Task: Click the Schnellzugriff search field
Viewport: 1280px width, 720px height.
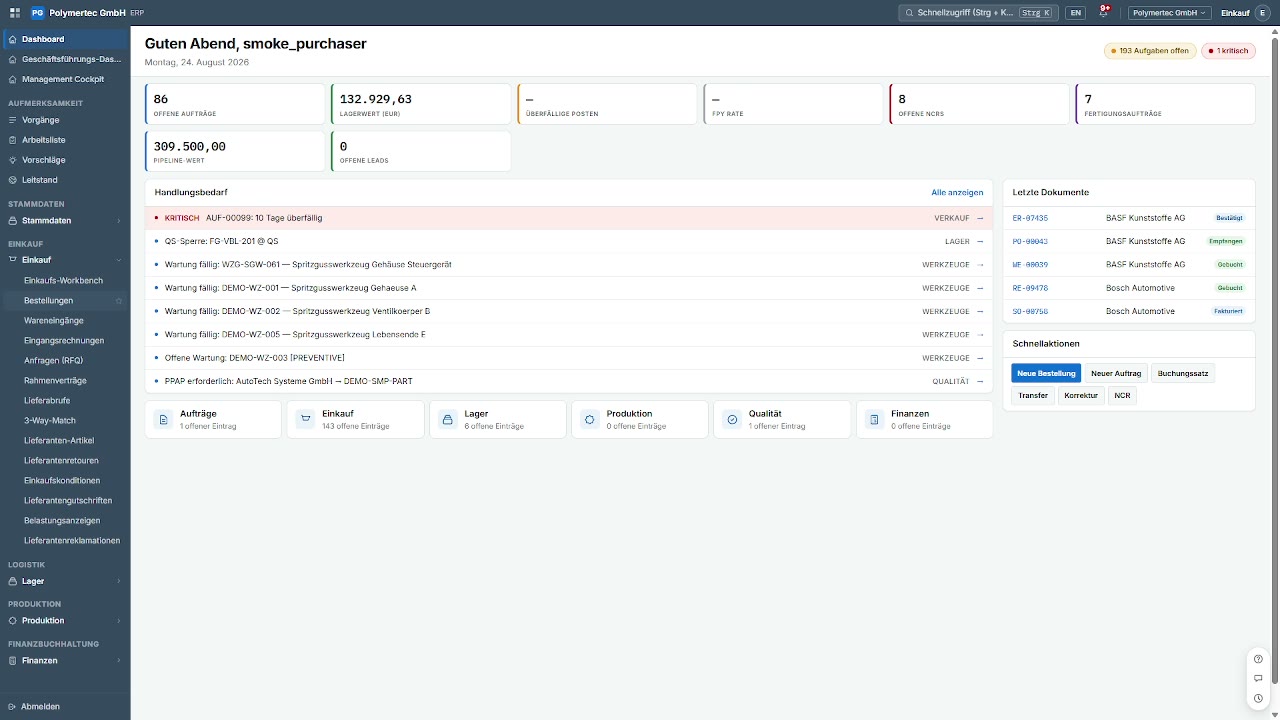Action: click(x=979, y=13)
